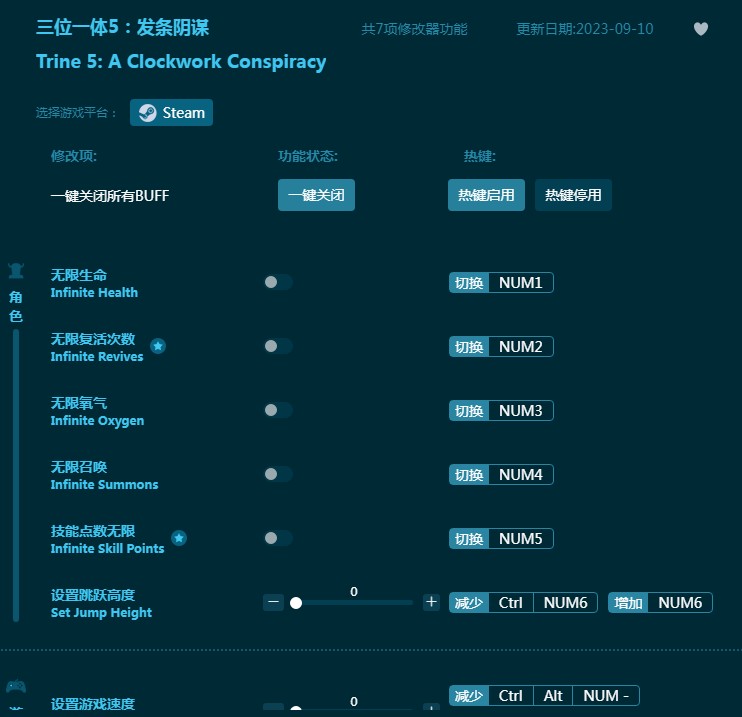Screen dimensions: 742x717
Task: Select the character category sidebar icon
Action: [16, 270]
